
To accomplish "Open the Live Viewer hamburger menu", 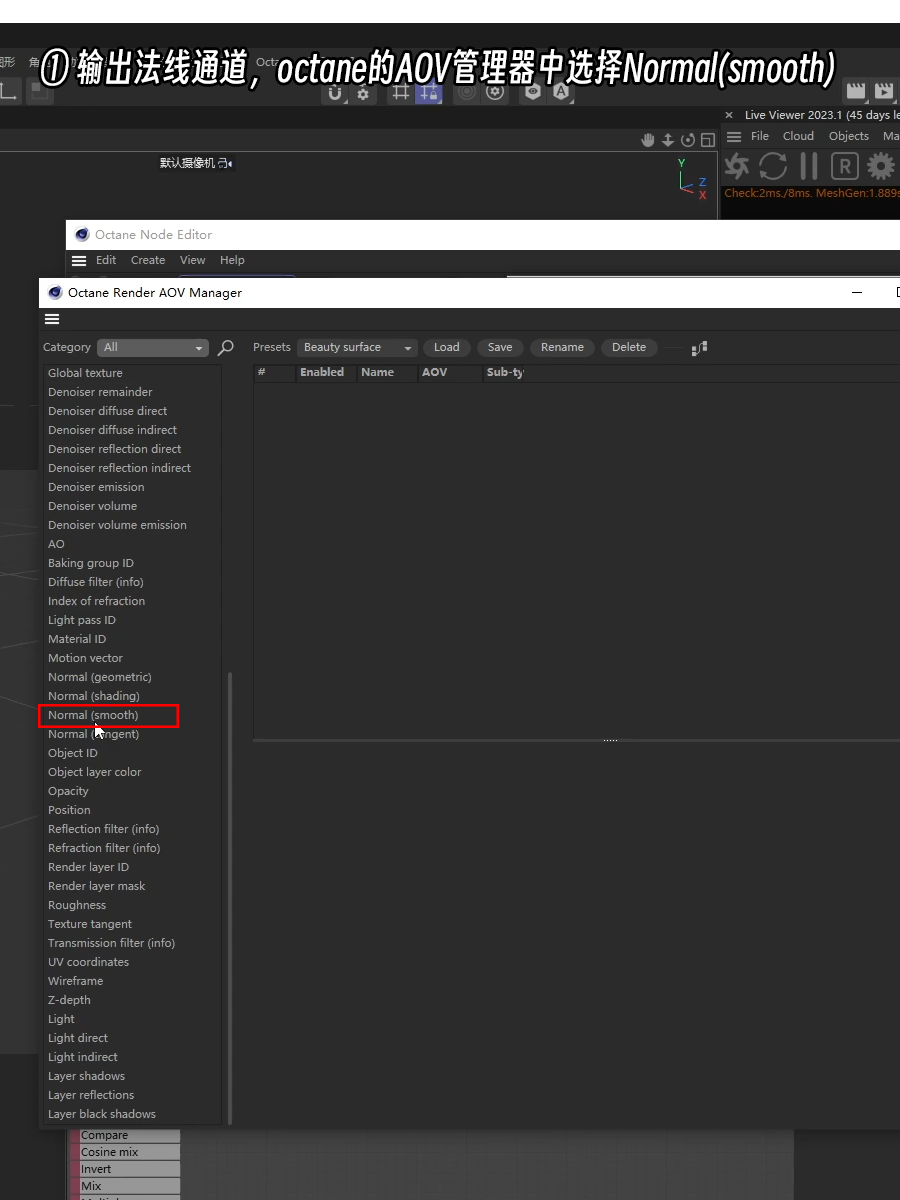I will click(x=734, y=136).
